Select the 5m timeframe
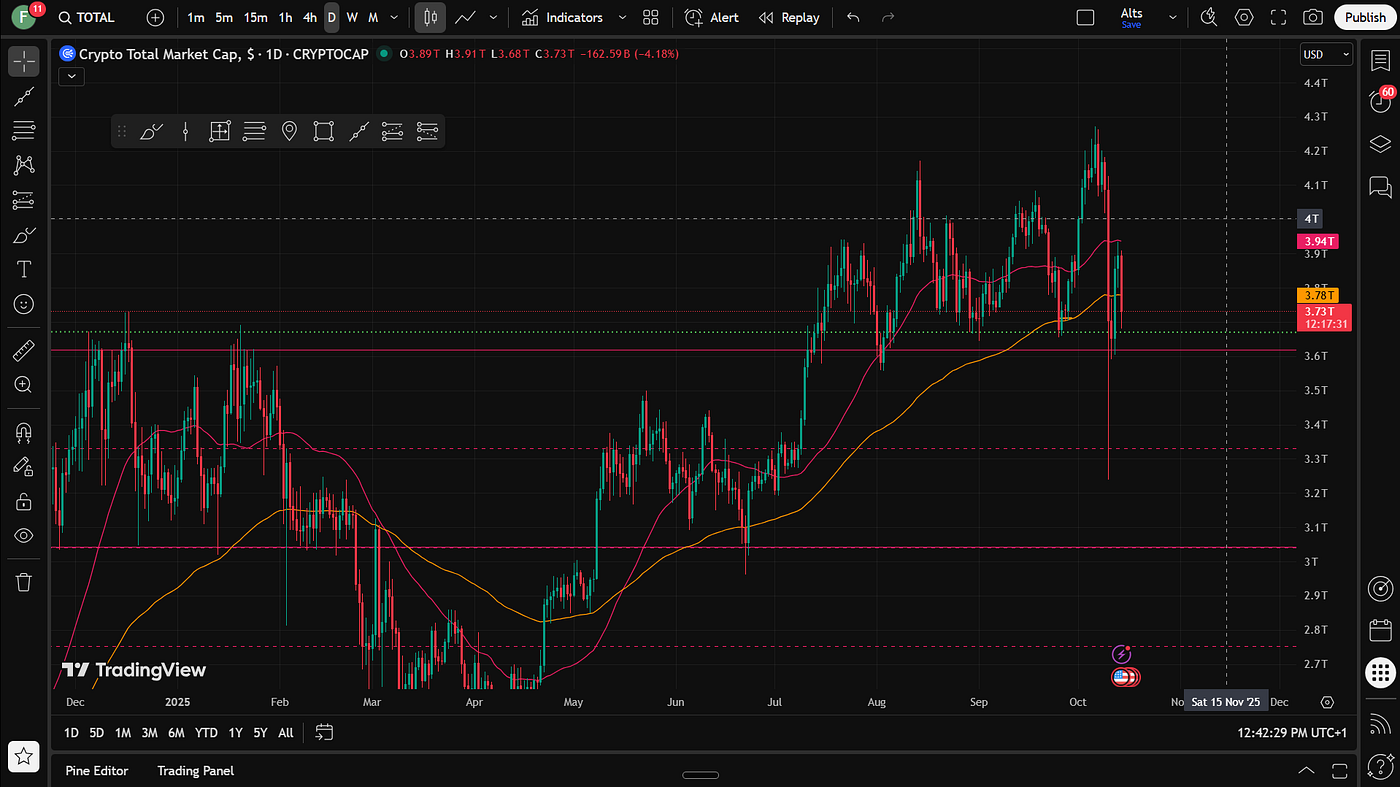This screenshot has height=787, width=1400. (x=224, y=17)
